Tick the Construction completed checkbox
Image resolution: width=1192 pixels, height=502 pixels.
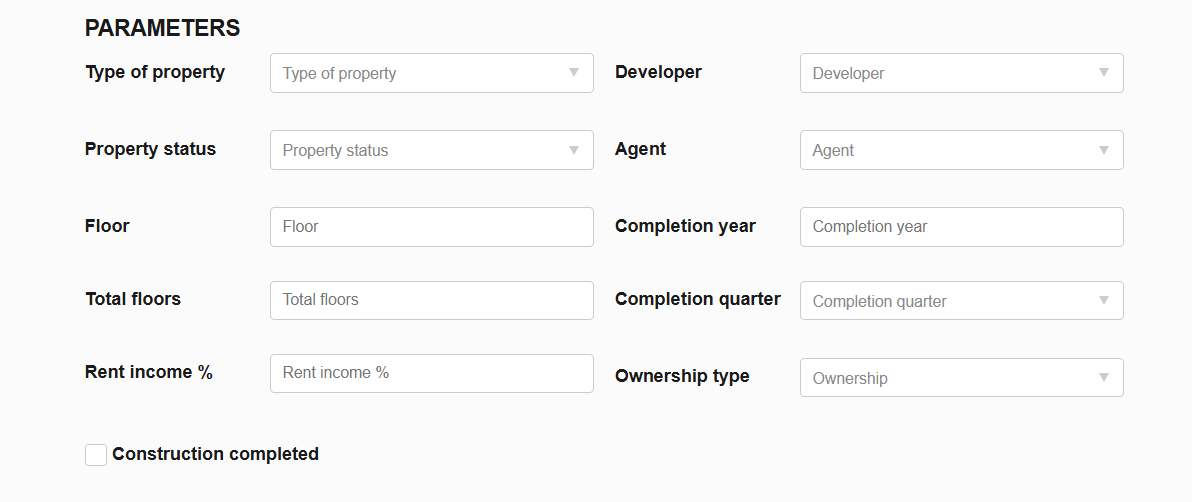(x=96, y=455)
